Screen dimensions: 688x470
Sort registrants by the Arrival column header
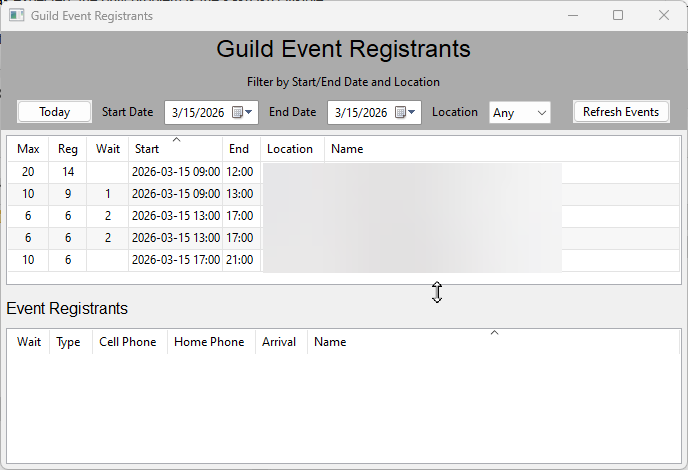279,342
